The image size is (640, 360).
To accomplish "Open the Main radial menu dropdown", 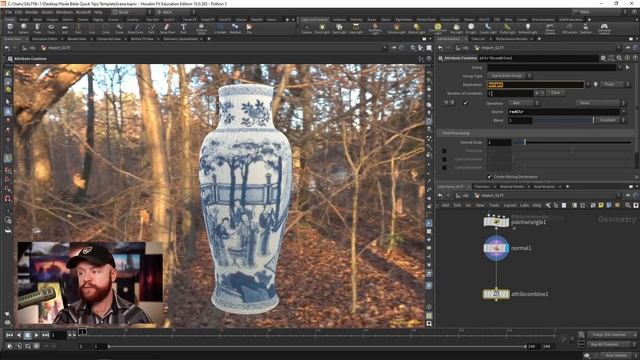I will point(176,12).
